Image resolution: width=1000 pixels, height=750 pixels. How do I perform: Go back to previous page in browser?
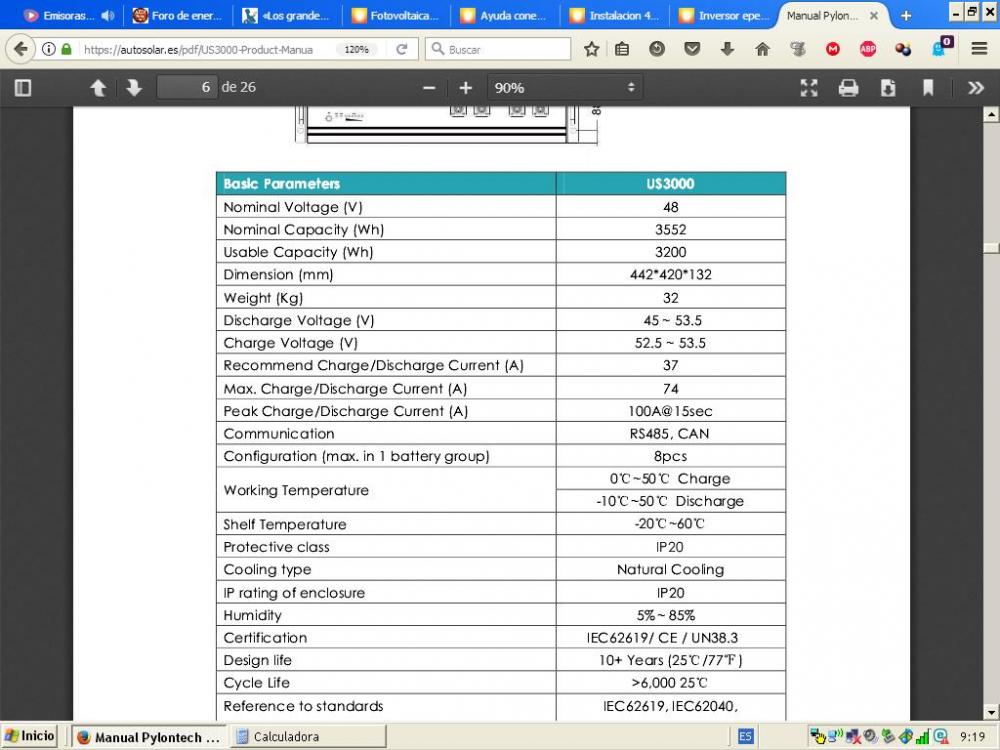[20, 49]
